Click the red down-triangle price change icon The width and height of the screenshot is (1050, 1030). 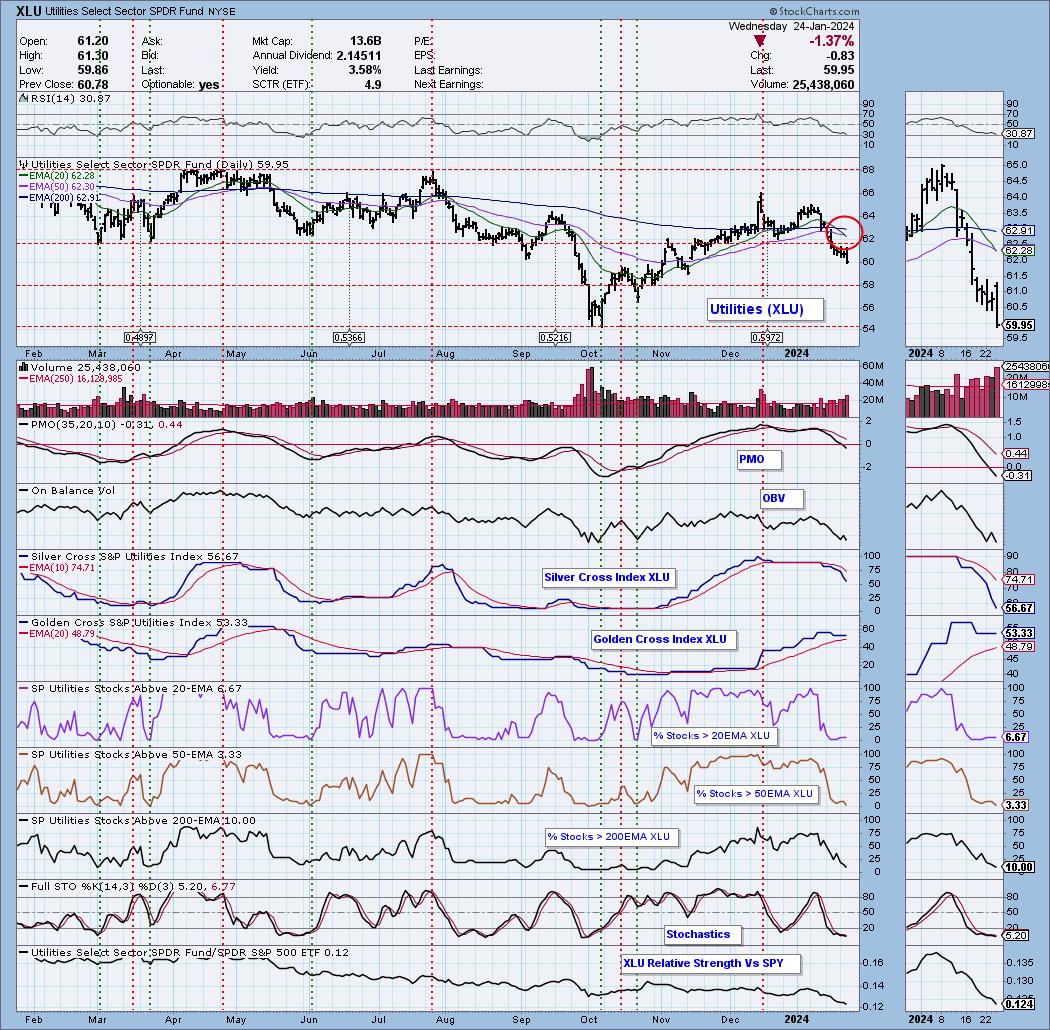pyautogui.click(x=759, y=42)
